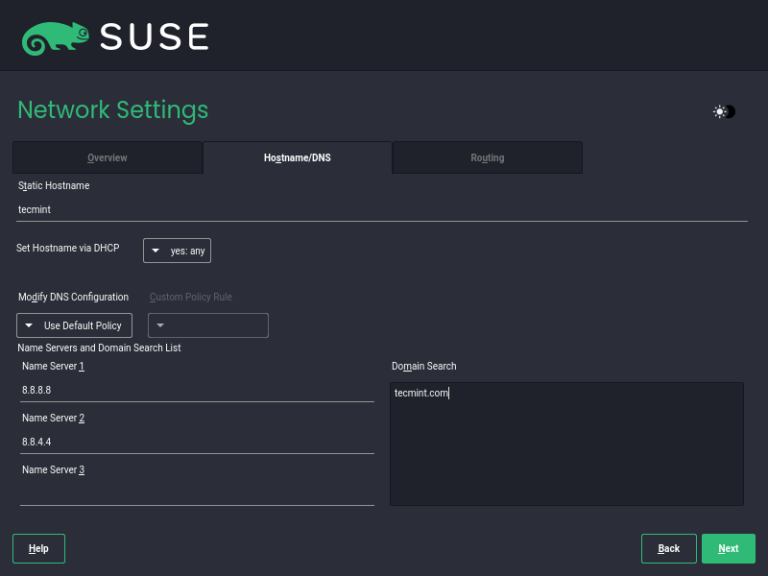Screen dimensions: 768x576
Task: Click the DHCP dropdown arrow icon
Action: (156, 251)
